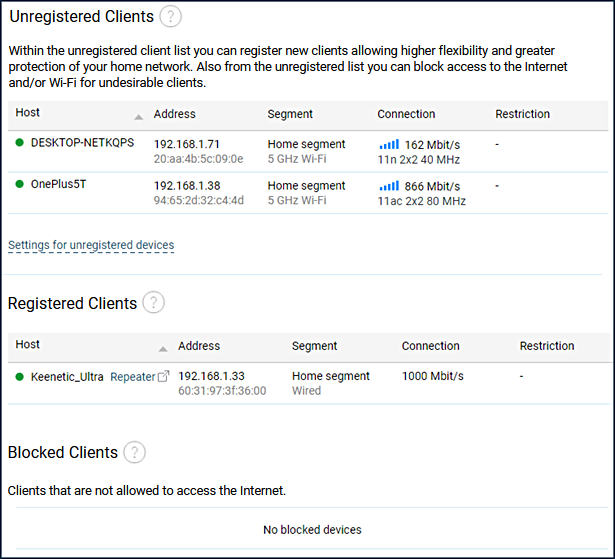The height and width of the screenshot is (559, 615).
Task: Click external link icon next to Repeater
Action: pos(164,377)
